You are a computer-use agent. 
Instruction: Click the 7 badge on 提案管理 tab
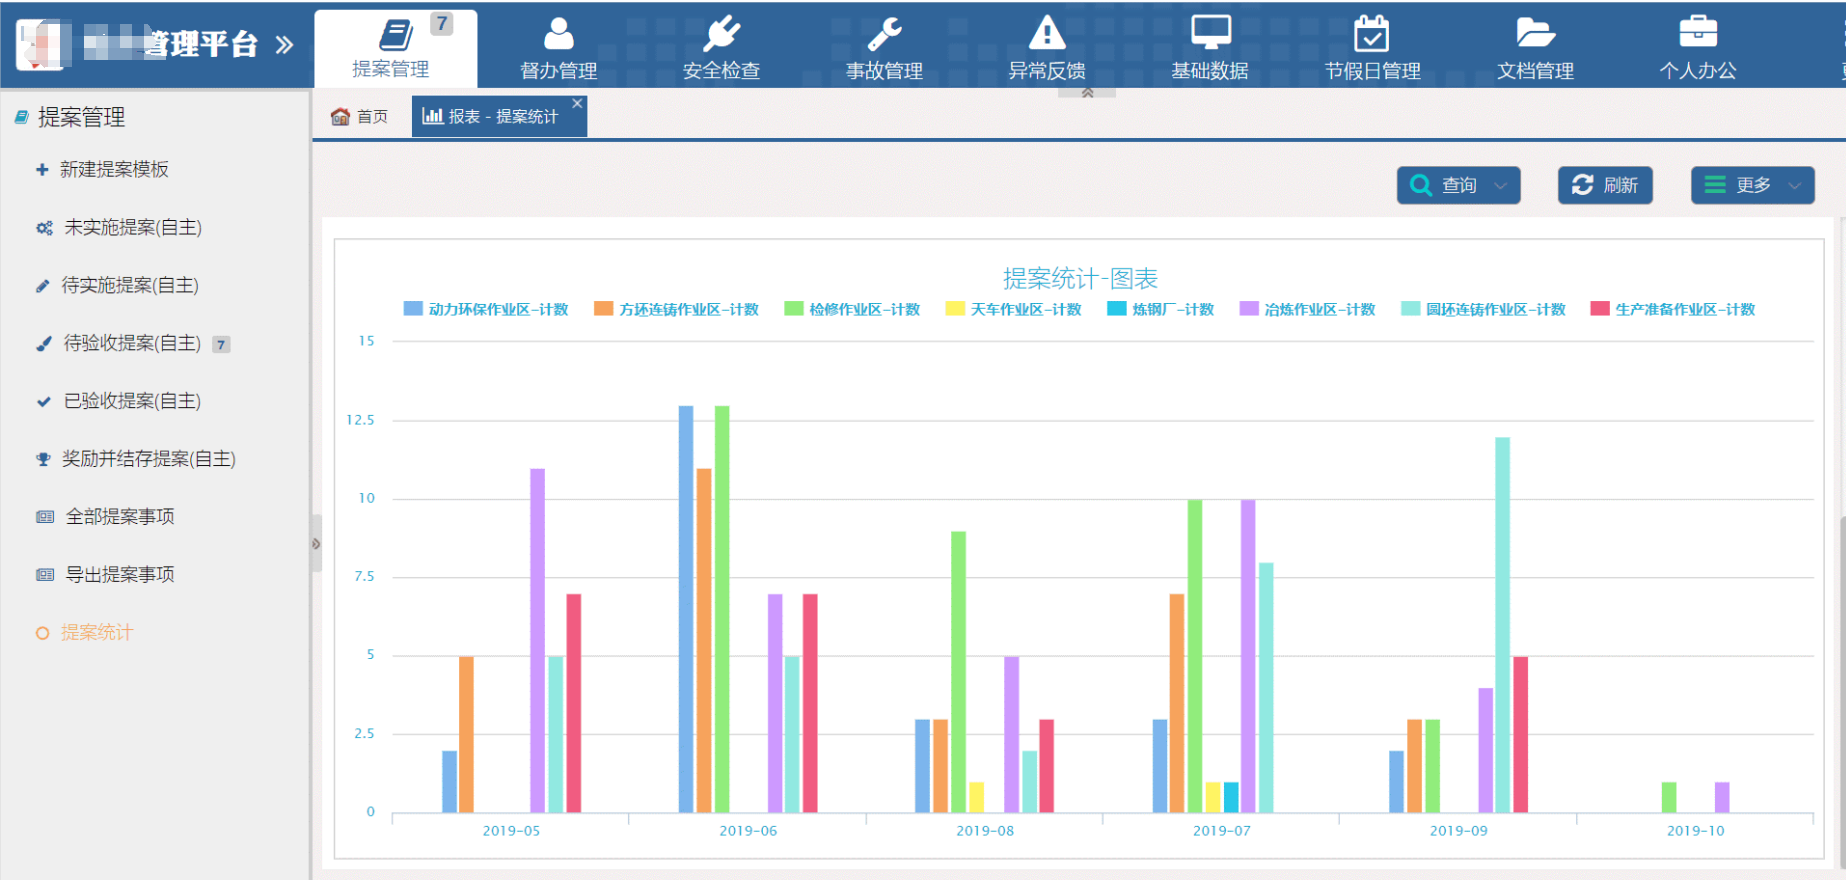tap(442, 23)
